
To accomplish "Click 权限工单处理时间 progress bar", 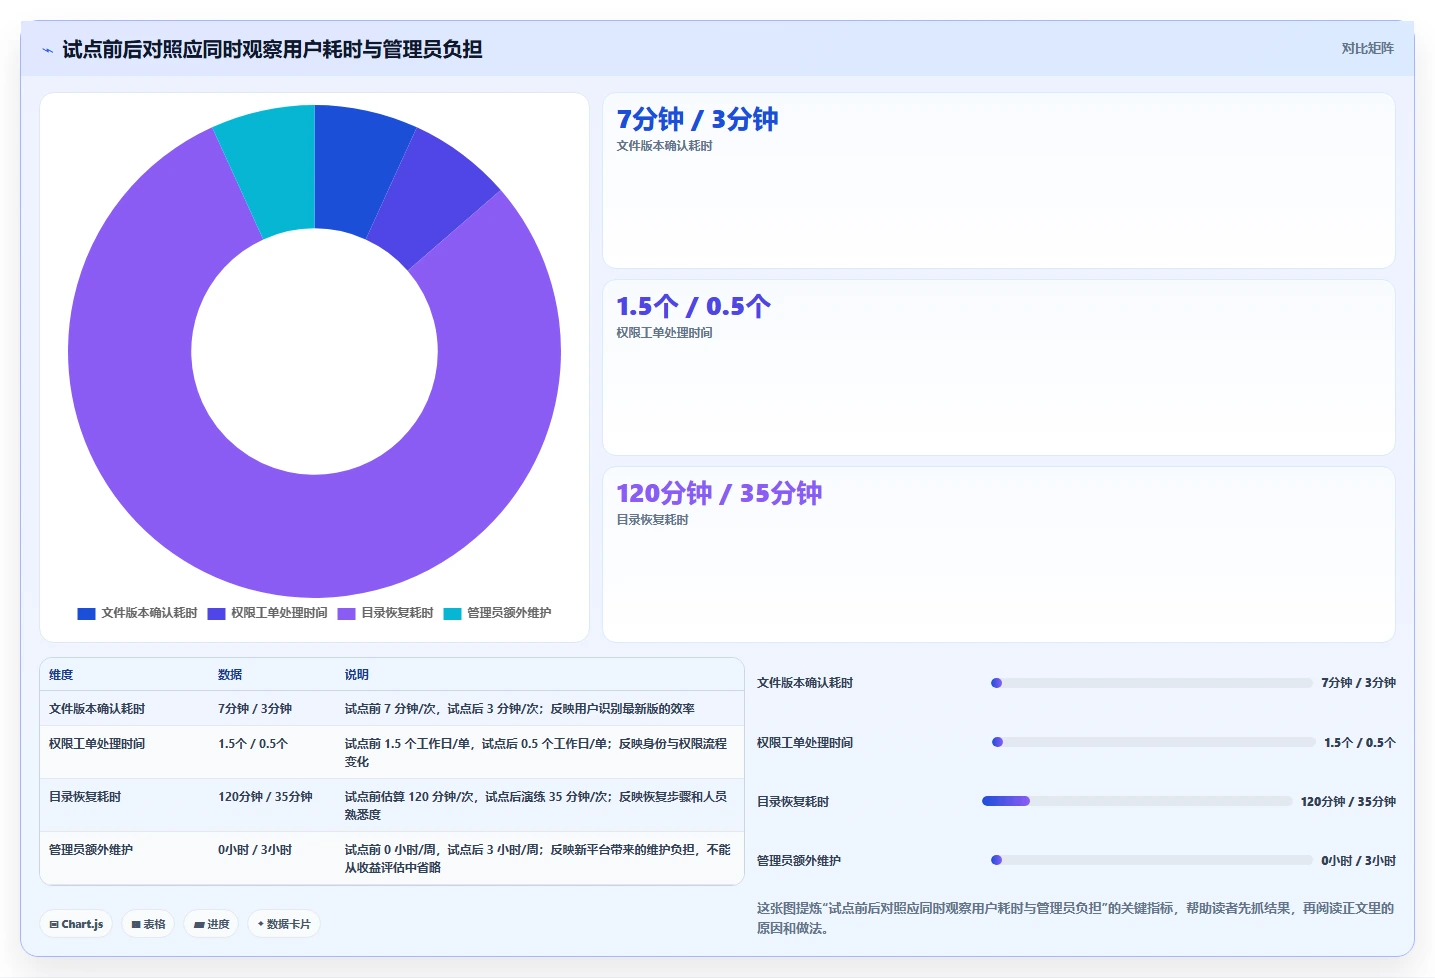I will 1153,742.
